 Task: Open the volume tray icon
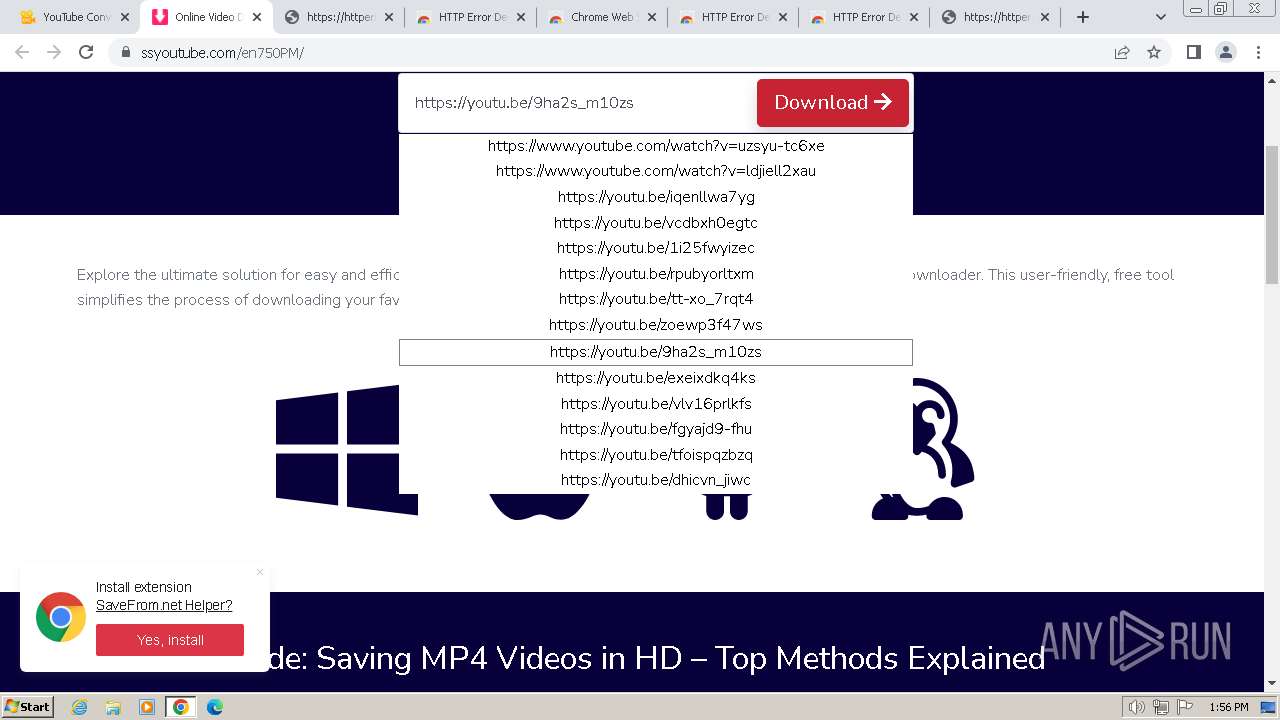click(x=1137, y=707)
